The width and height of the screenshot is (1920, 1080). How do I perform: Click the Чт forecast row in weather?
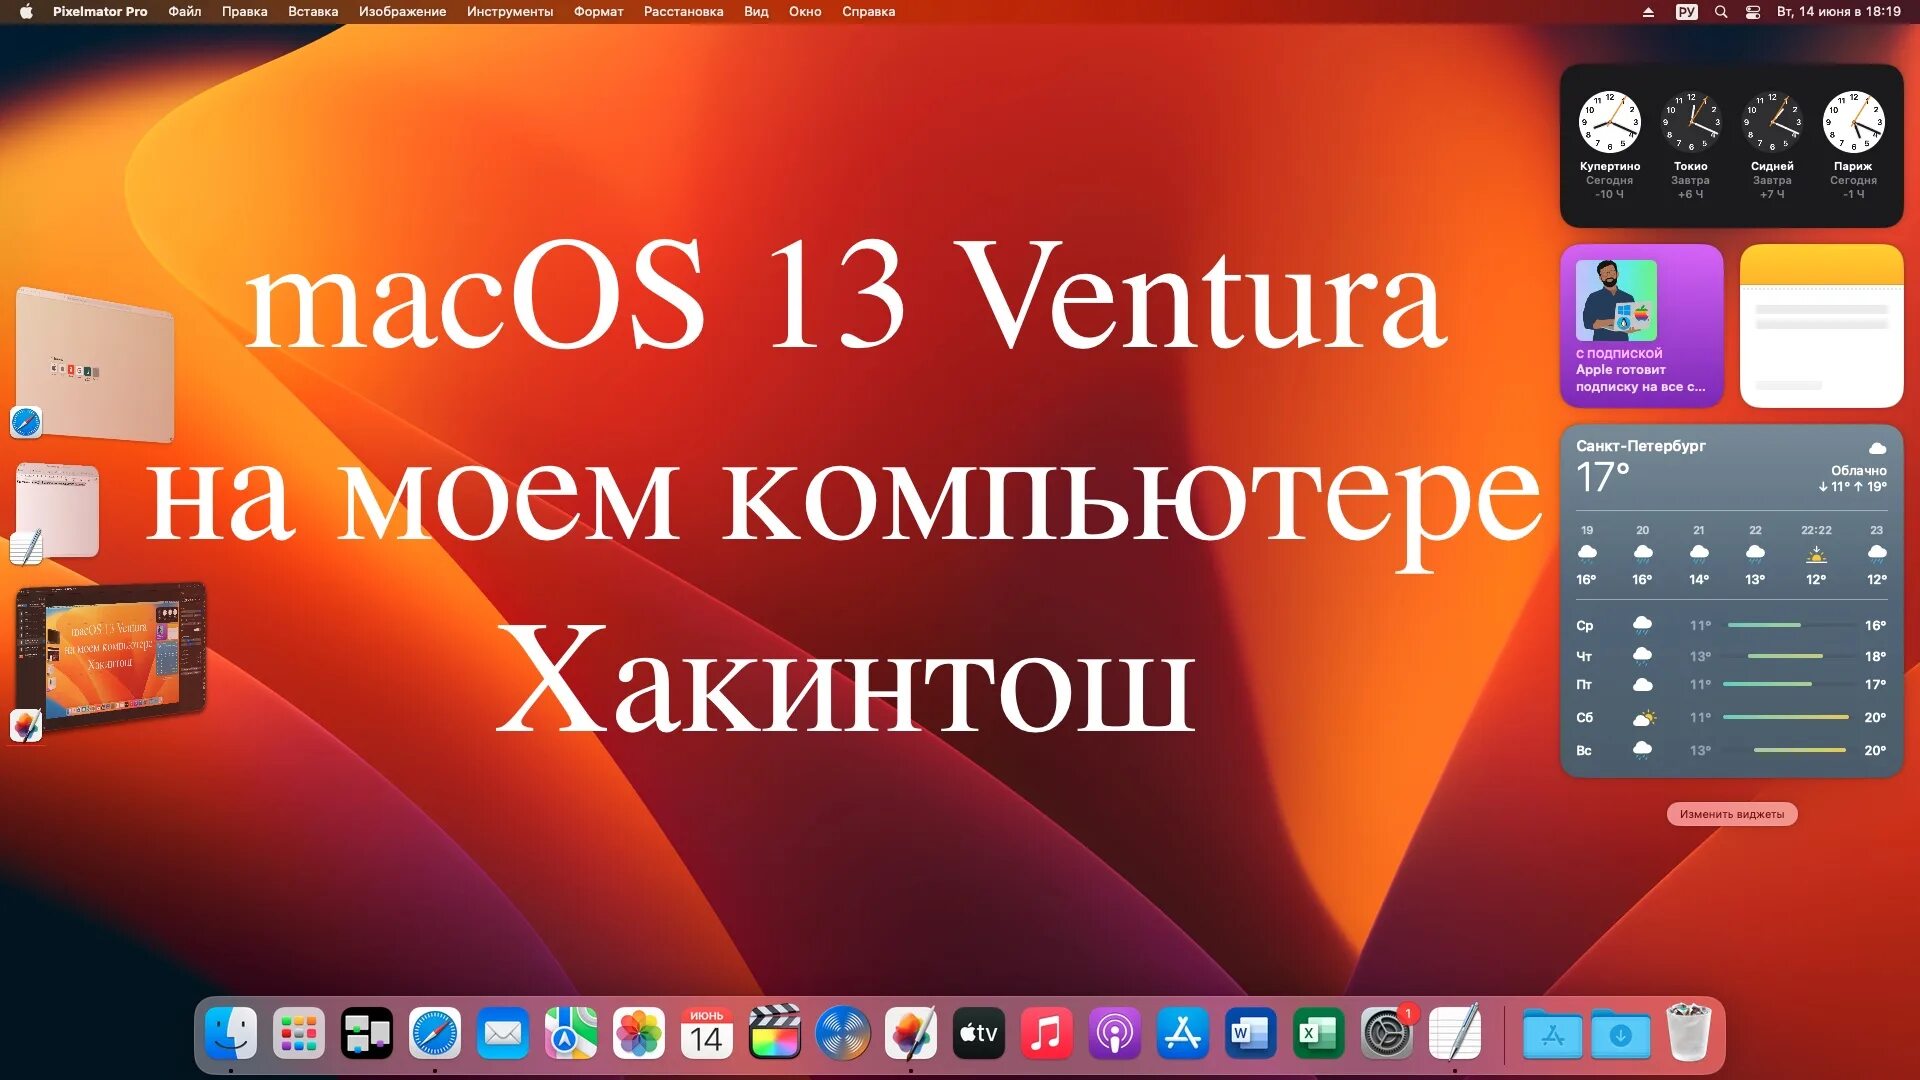(1732, 656)
